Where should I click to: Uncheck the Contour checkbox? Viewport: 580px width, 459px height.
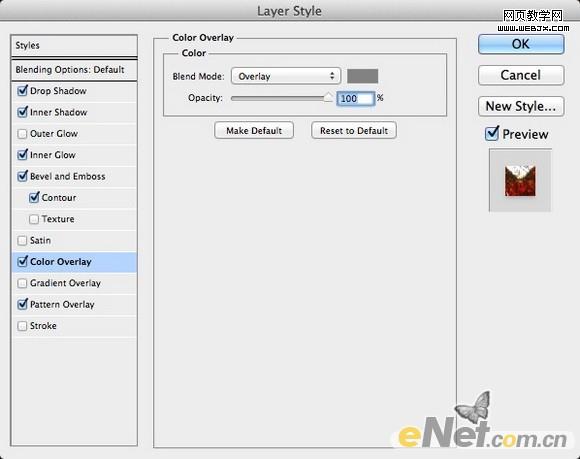point(34,198)
